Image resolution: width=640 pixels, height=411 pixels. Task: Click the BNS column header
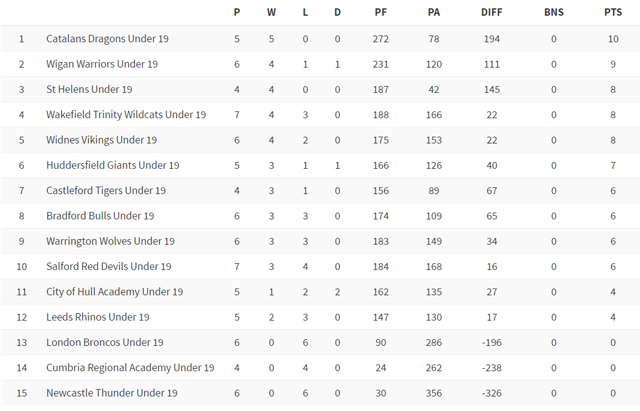click(554, 12)
